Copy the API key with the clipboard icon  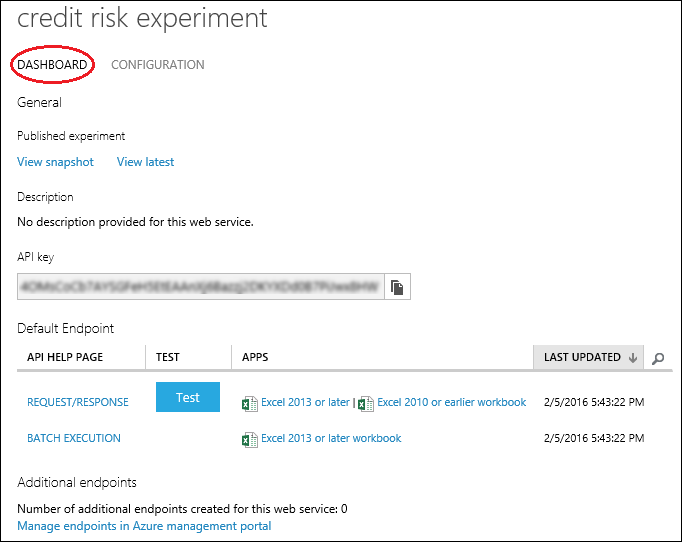click(397, 287)
